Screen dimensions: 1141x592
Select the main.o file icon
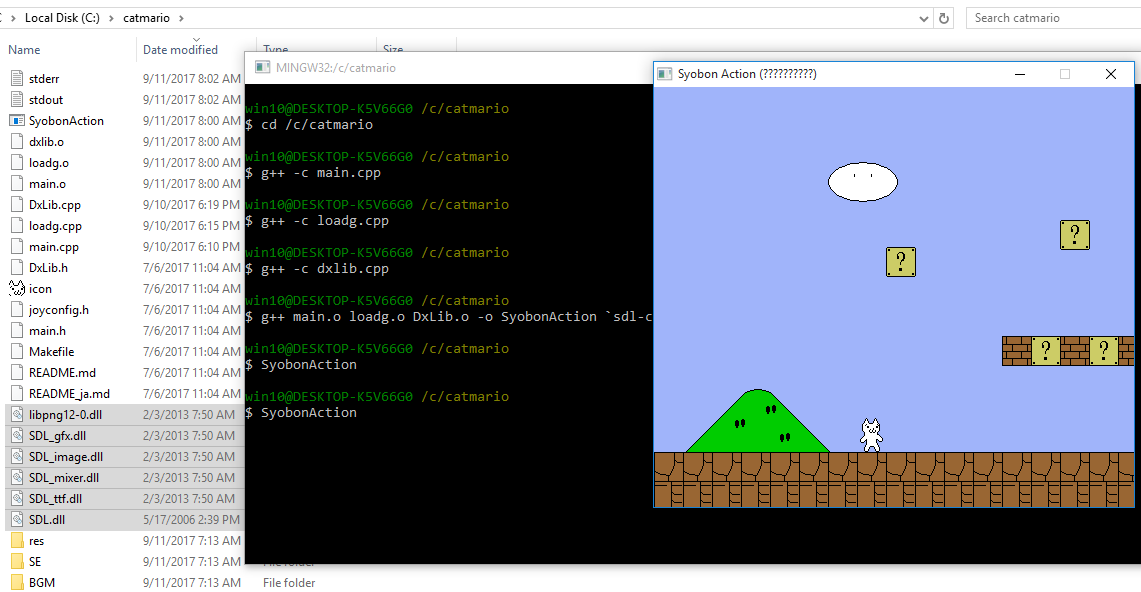17,184
